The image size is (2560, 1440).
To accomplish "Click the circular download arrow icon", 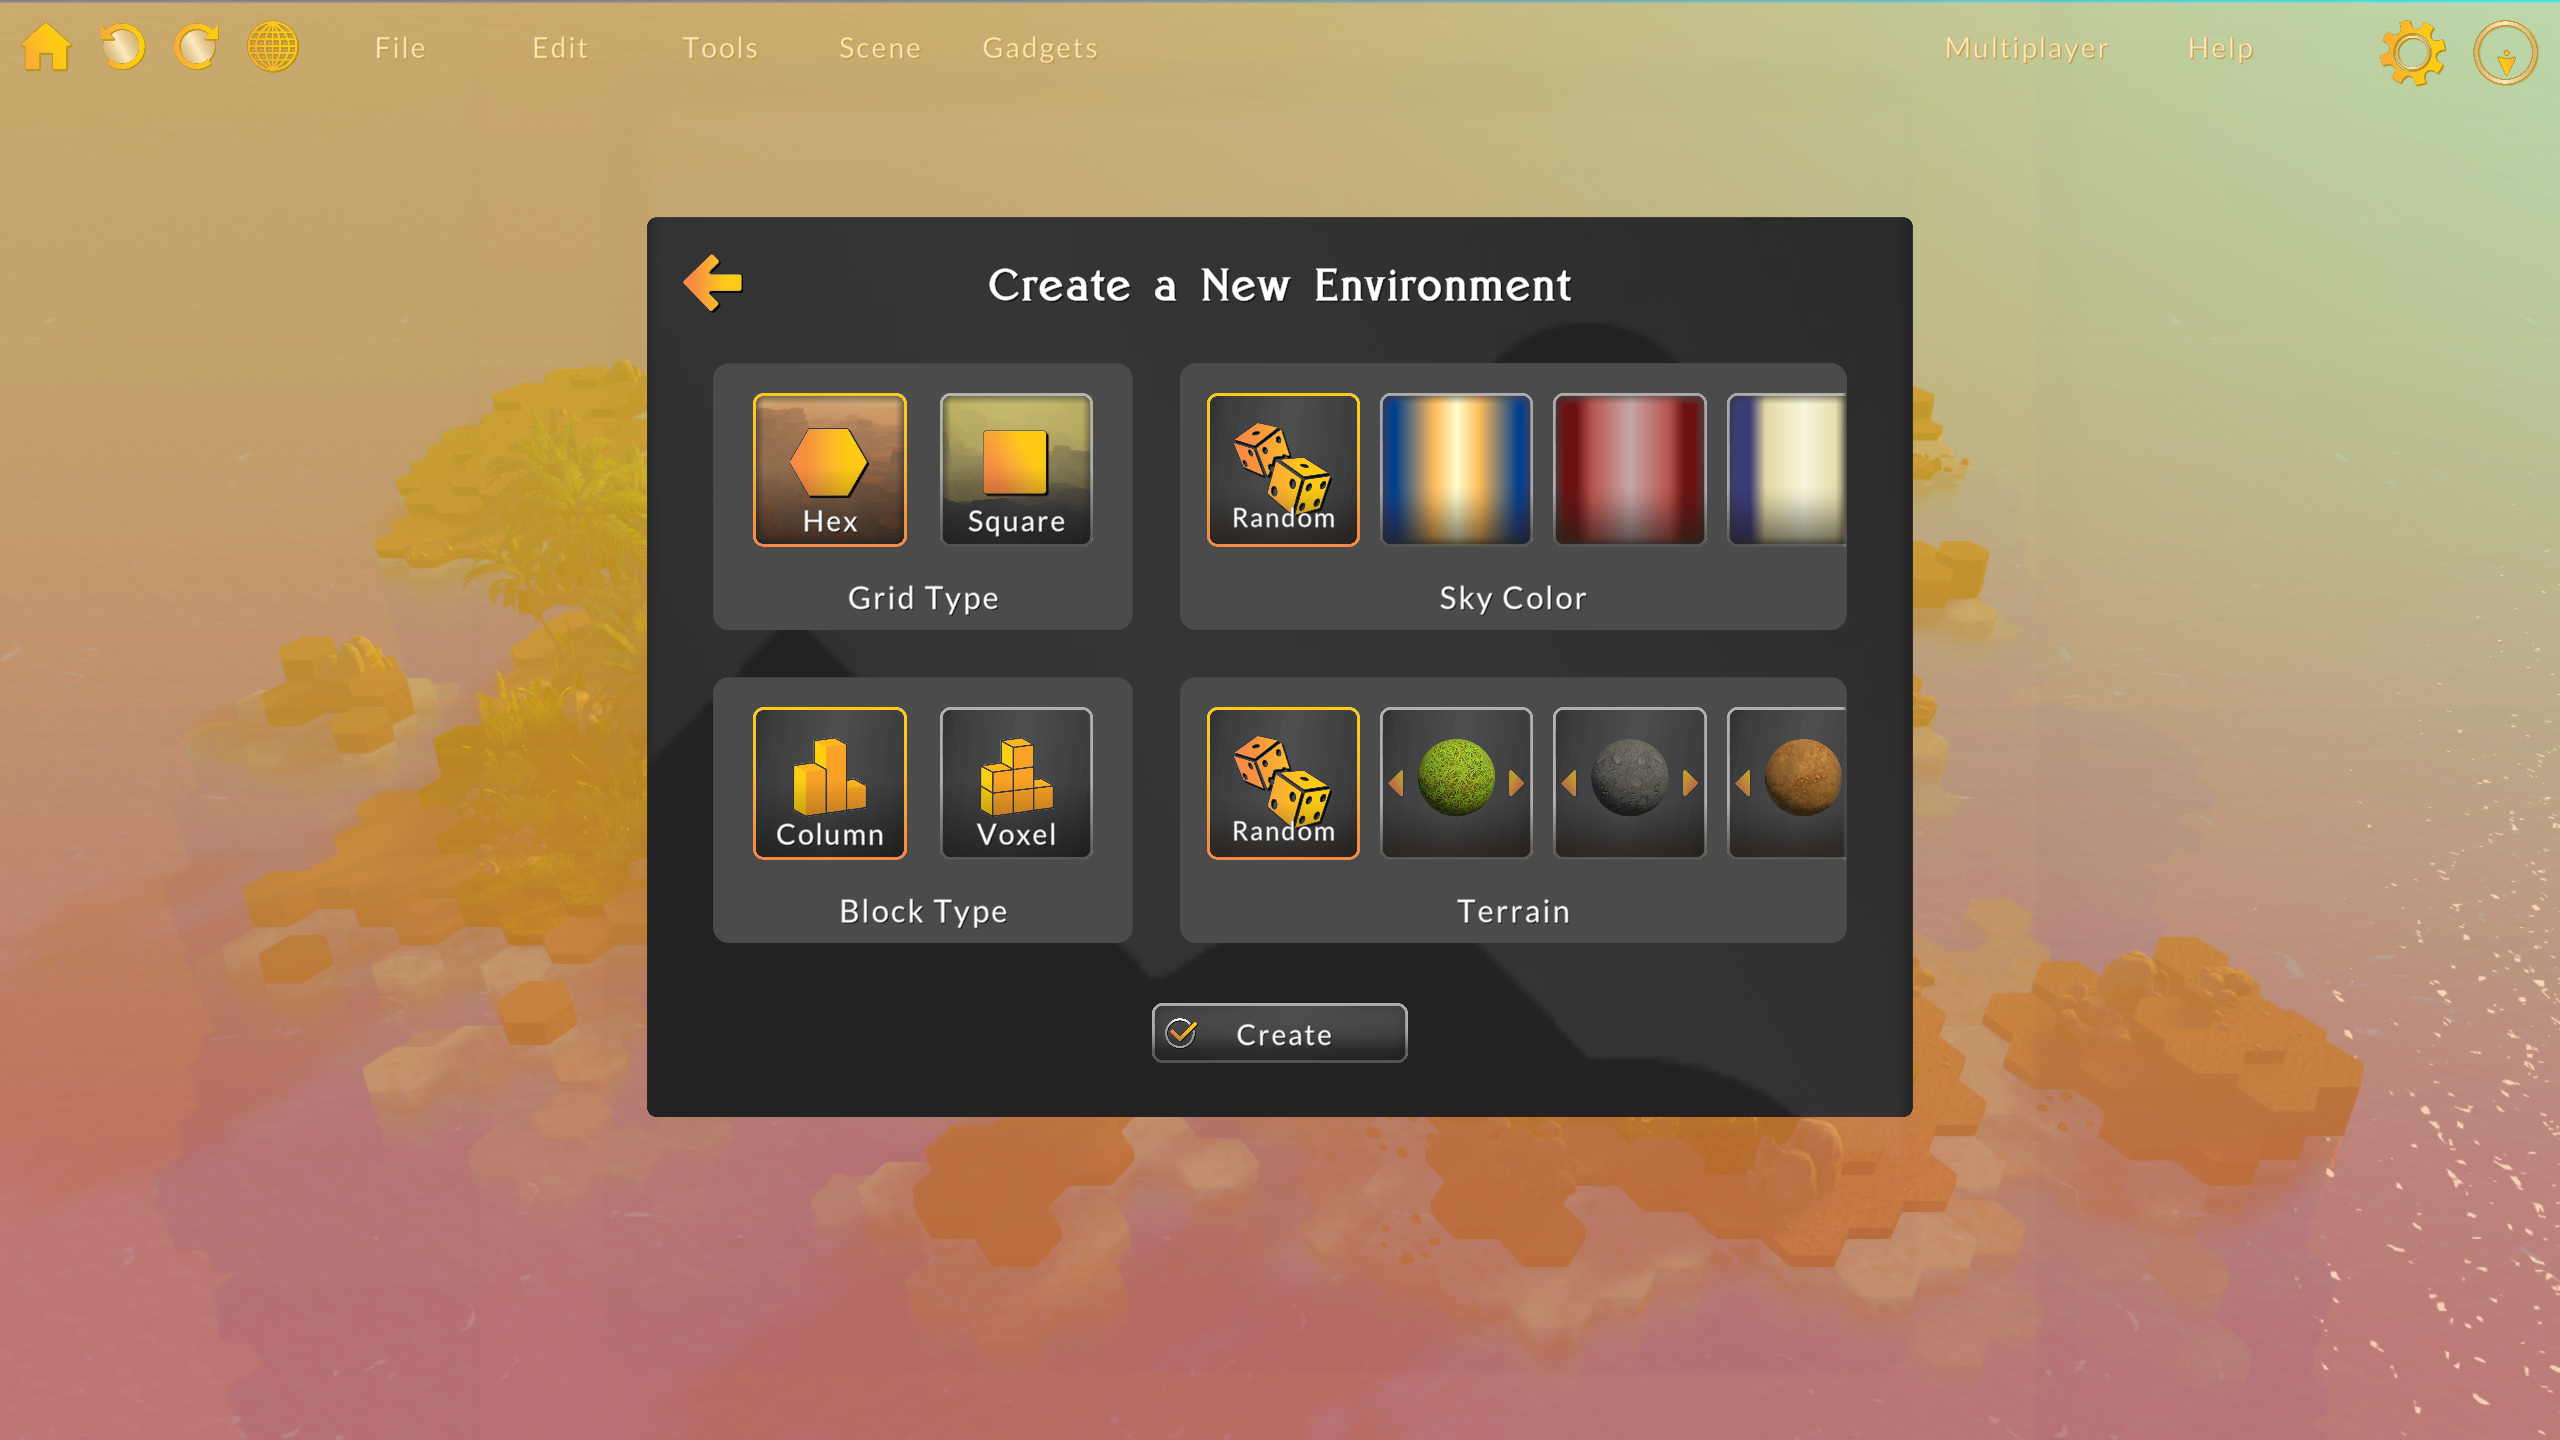I will pyautogui.click(x=2505, y=54).
